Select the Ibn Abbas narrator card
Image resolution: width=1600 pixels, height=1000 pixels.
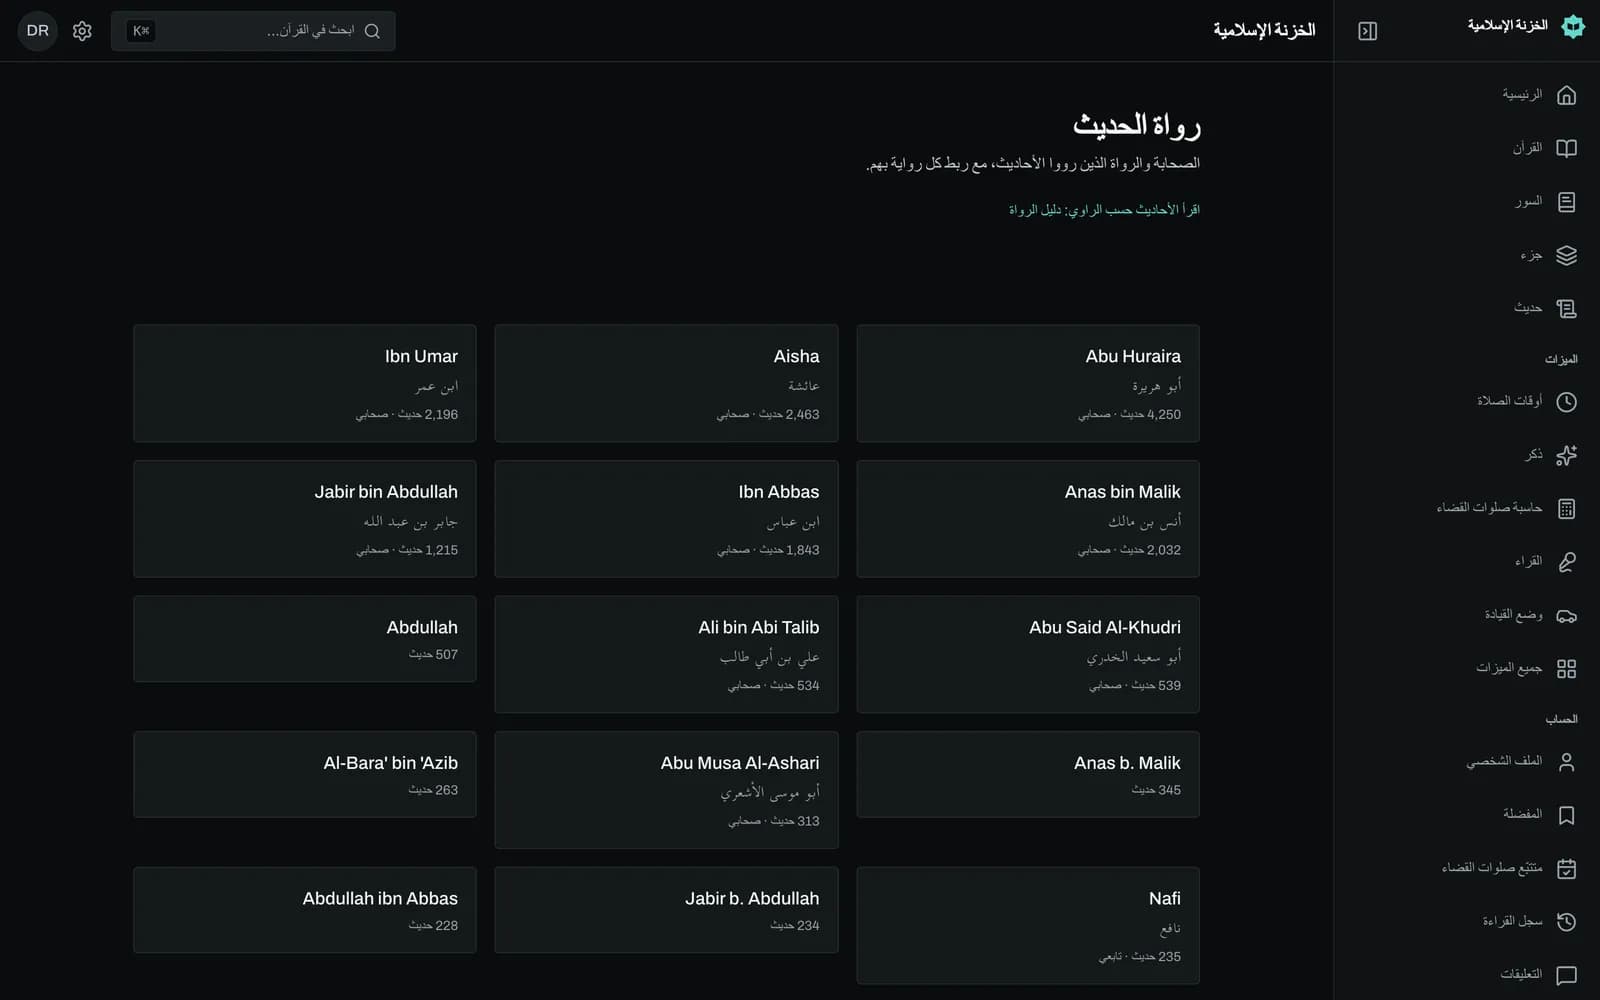point(666,519)
